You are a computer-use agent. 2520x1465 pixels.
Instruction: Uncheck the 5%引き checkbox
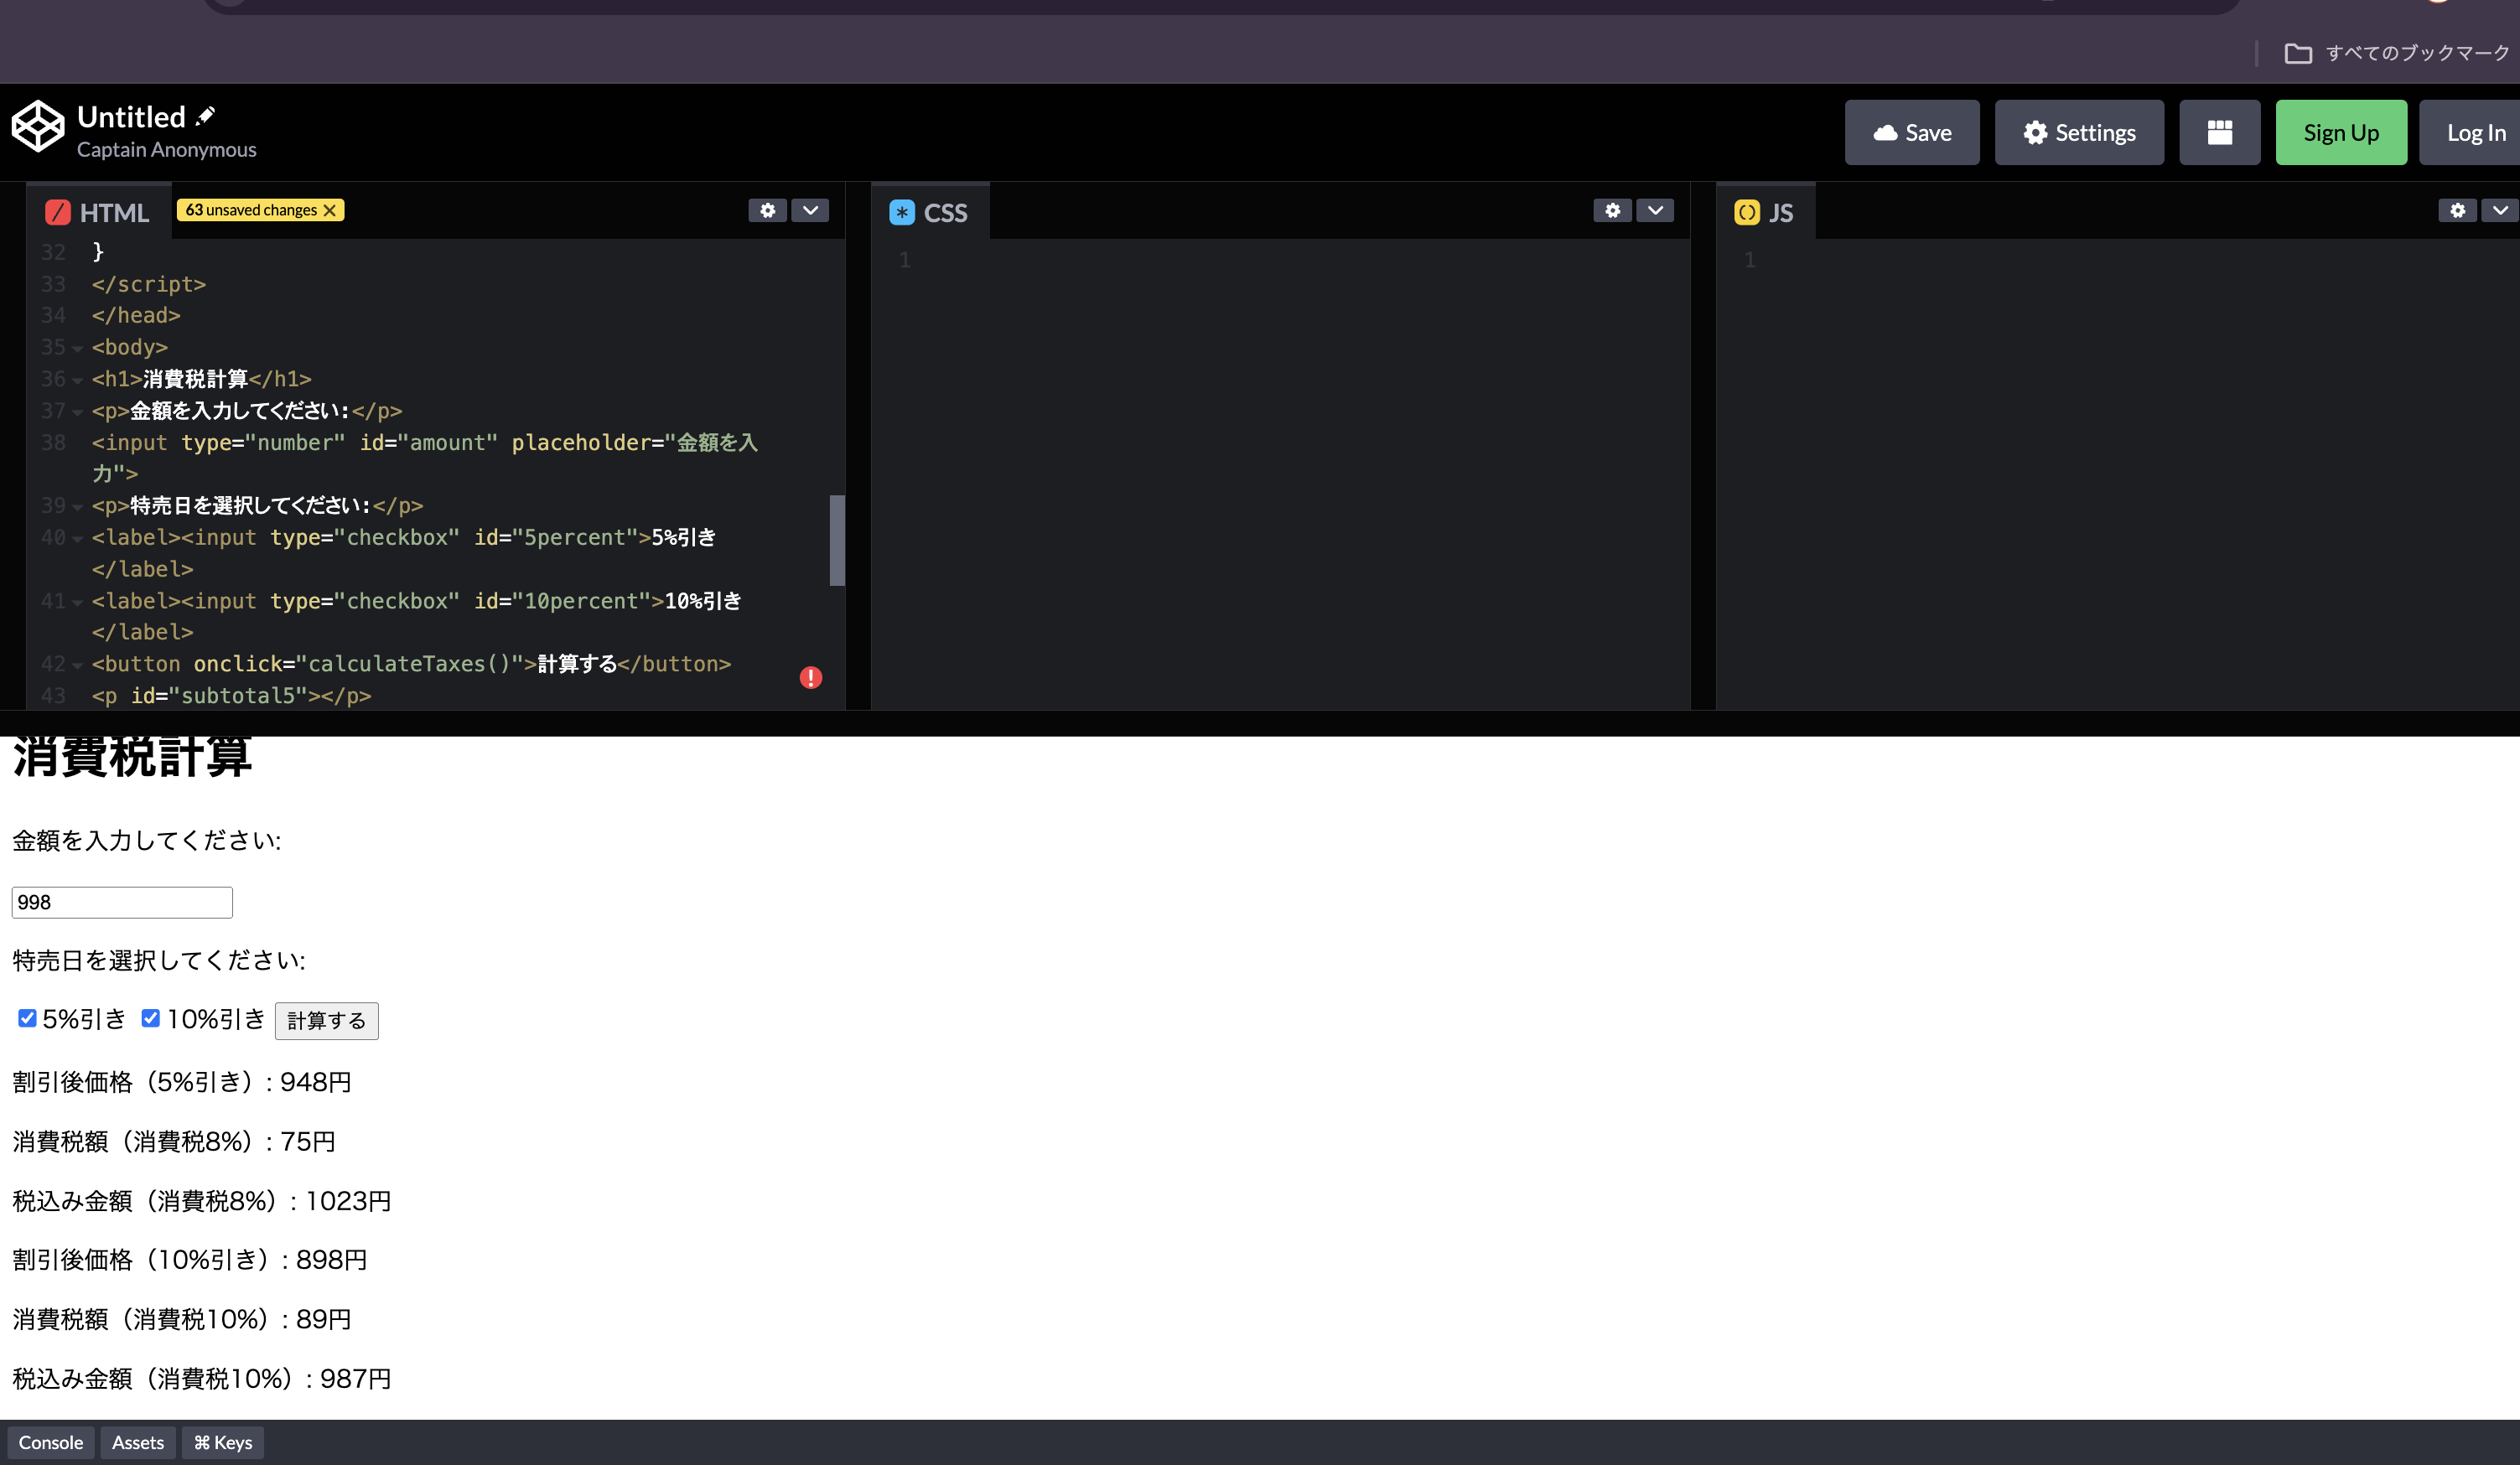27,1018
